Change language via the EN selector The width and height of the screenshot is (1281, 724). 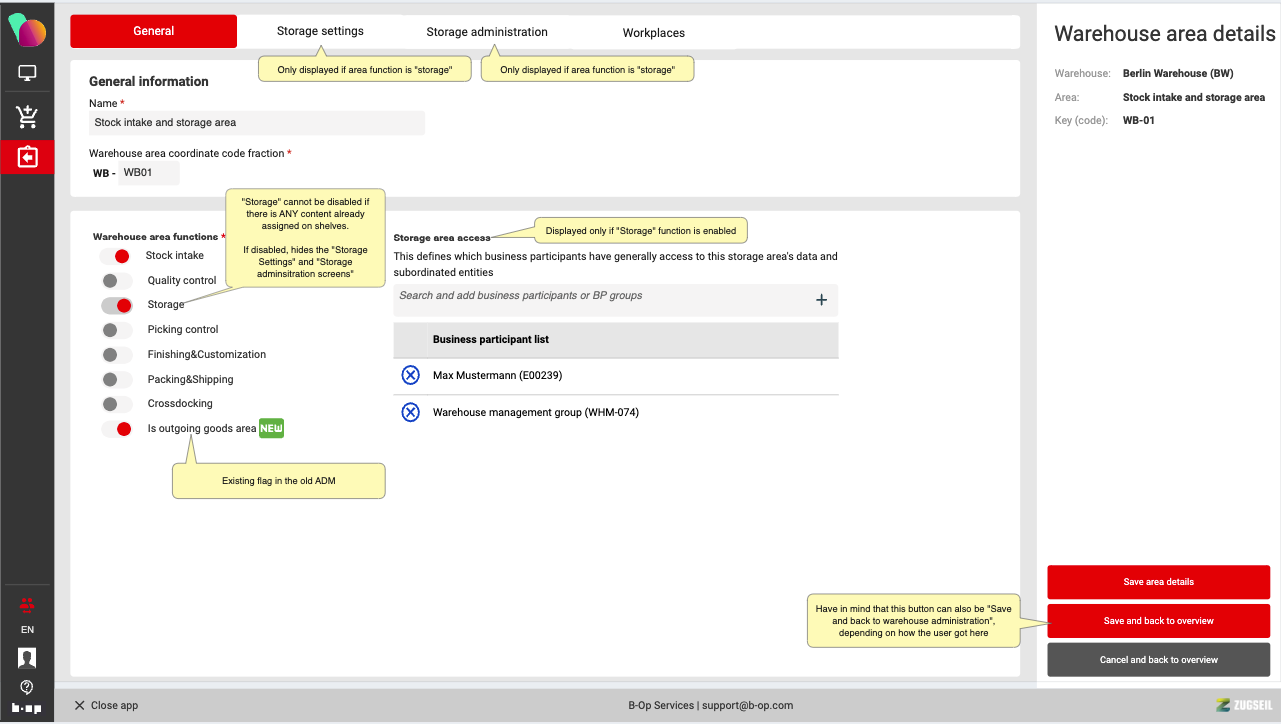tap(27, 630)
